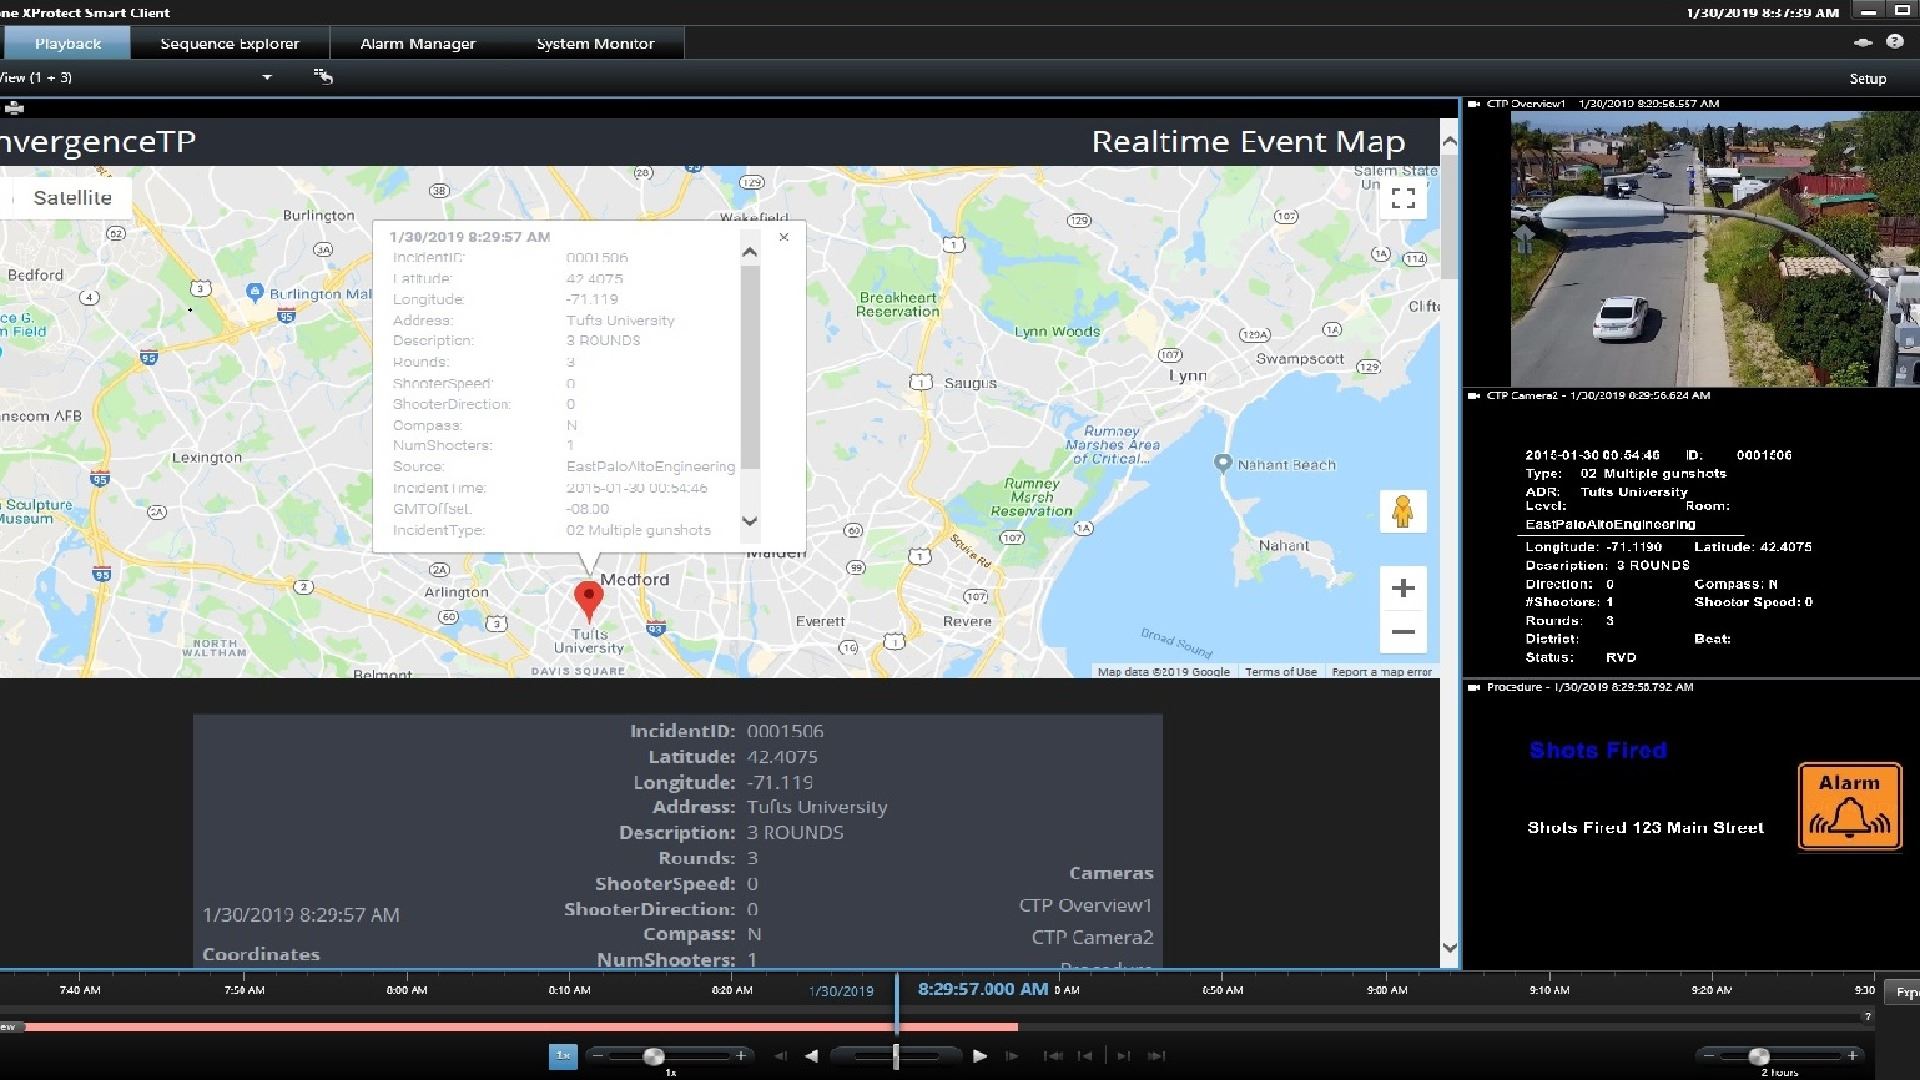Click the Report a map error link
This screenshot has height=1080, width=1920.
(1381, 672)
